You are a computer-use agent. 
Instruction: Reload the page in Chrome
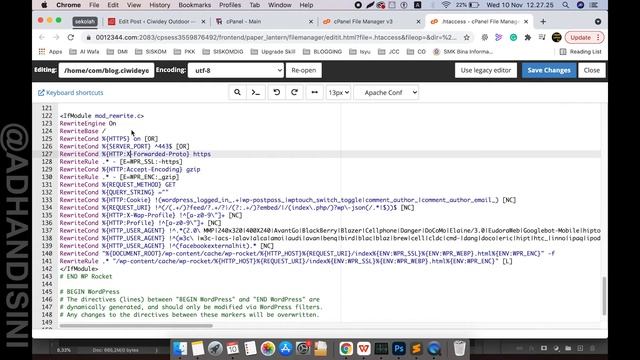(x=71, y=37)
